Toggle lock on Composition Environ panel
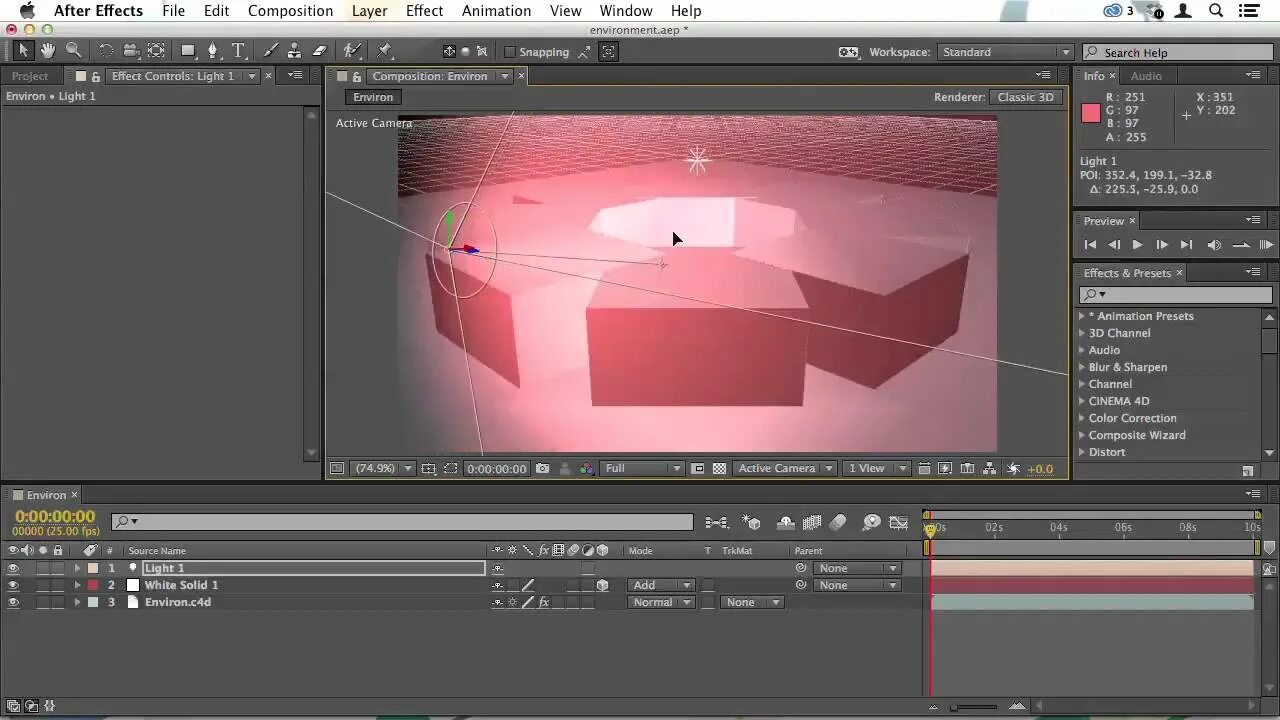 (x=356, y=76)
